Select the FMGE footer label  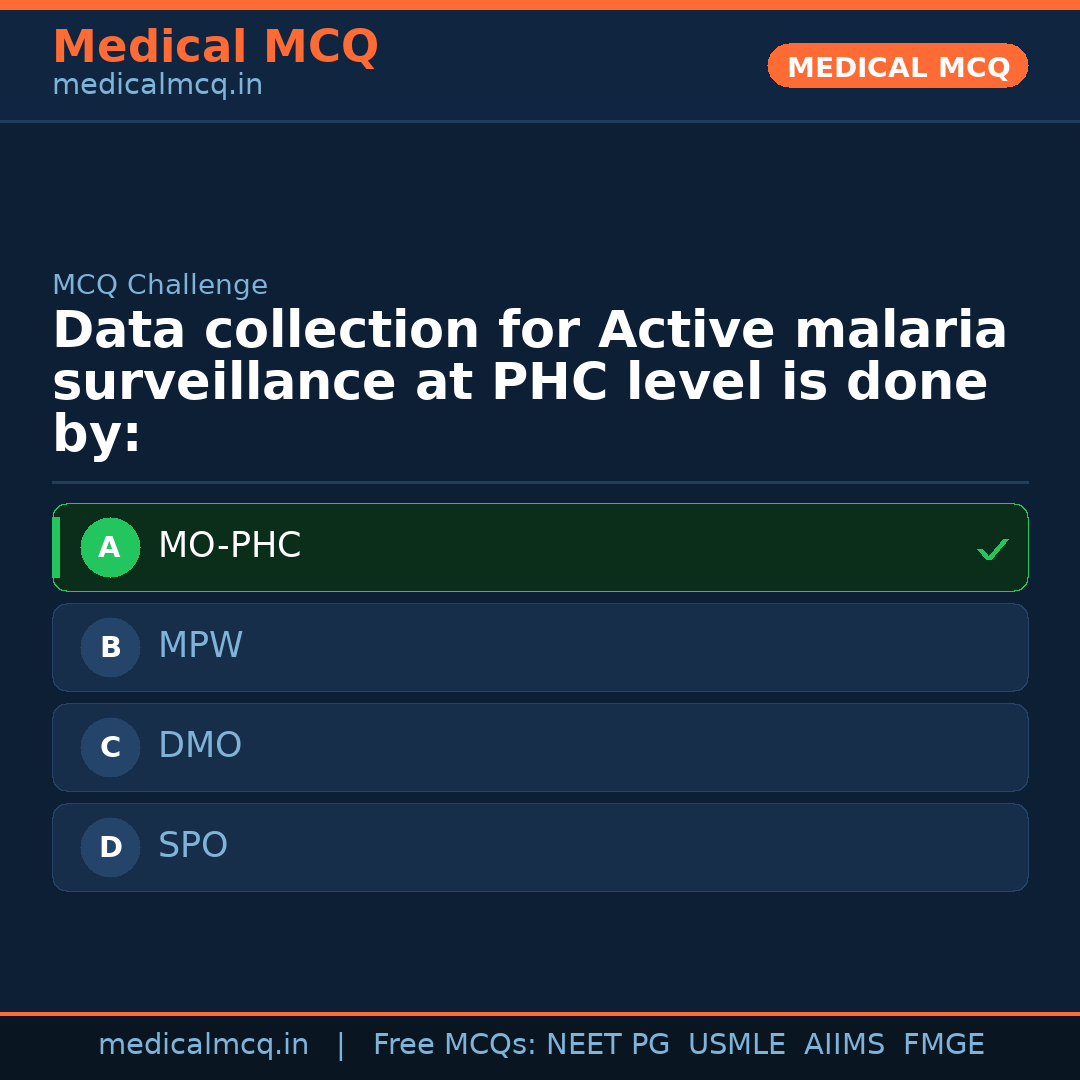click(943, 1045)
